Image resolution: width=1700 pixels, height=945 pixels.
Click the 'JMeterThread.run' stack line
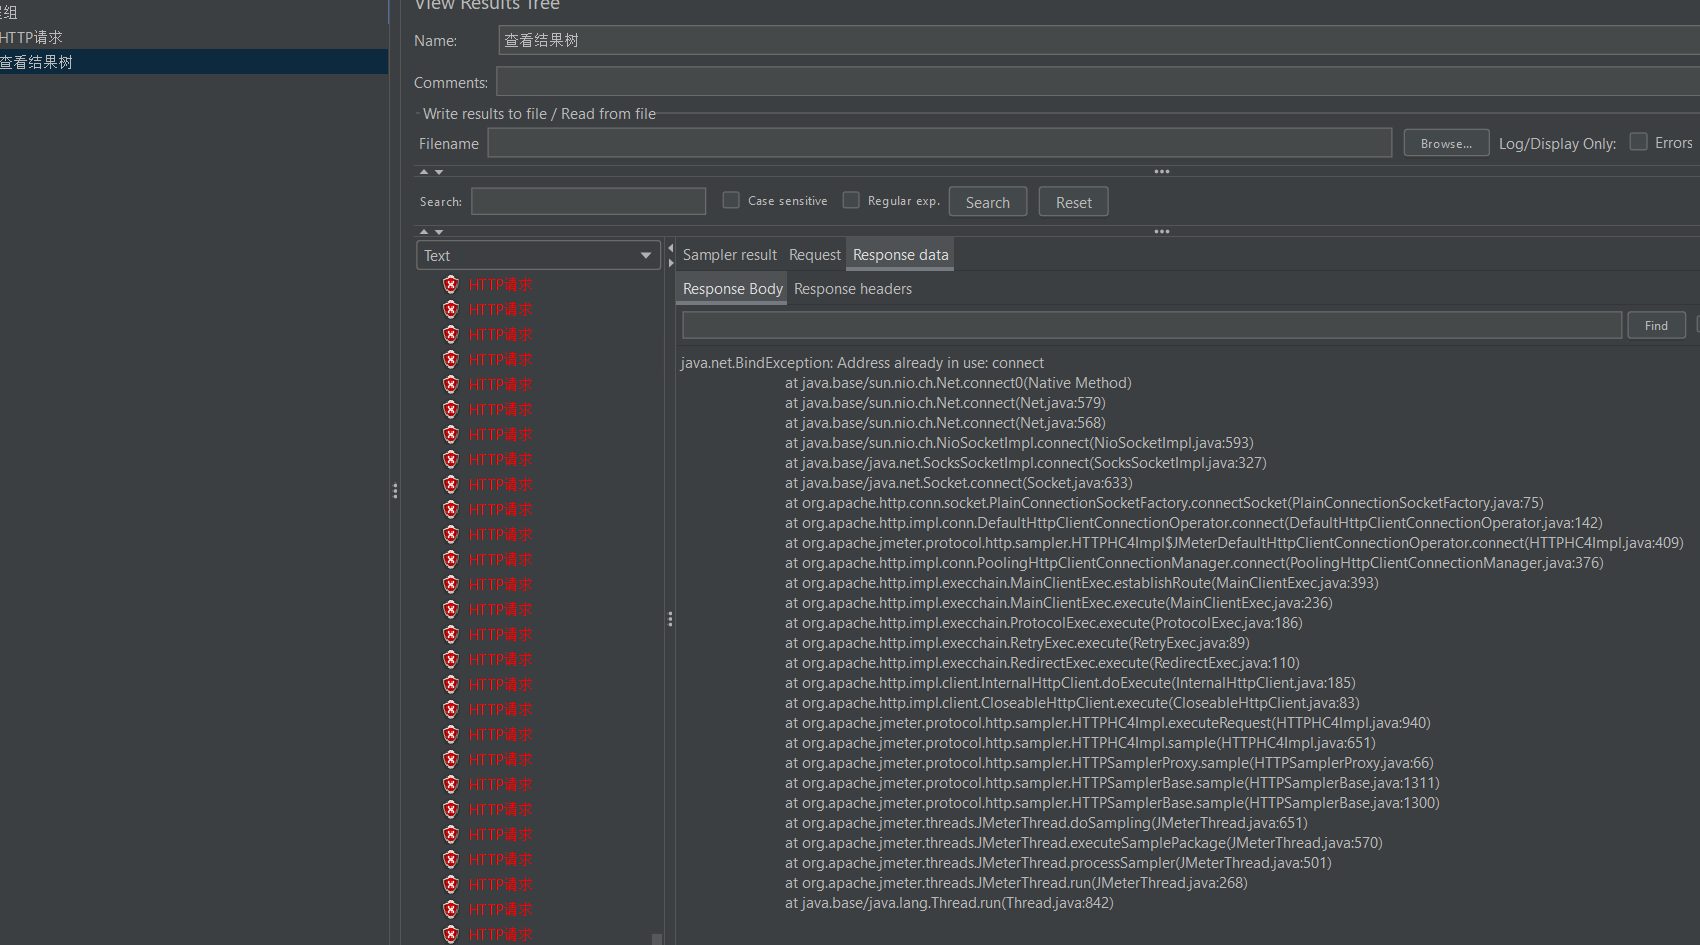[x=1016, y=883]
